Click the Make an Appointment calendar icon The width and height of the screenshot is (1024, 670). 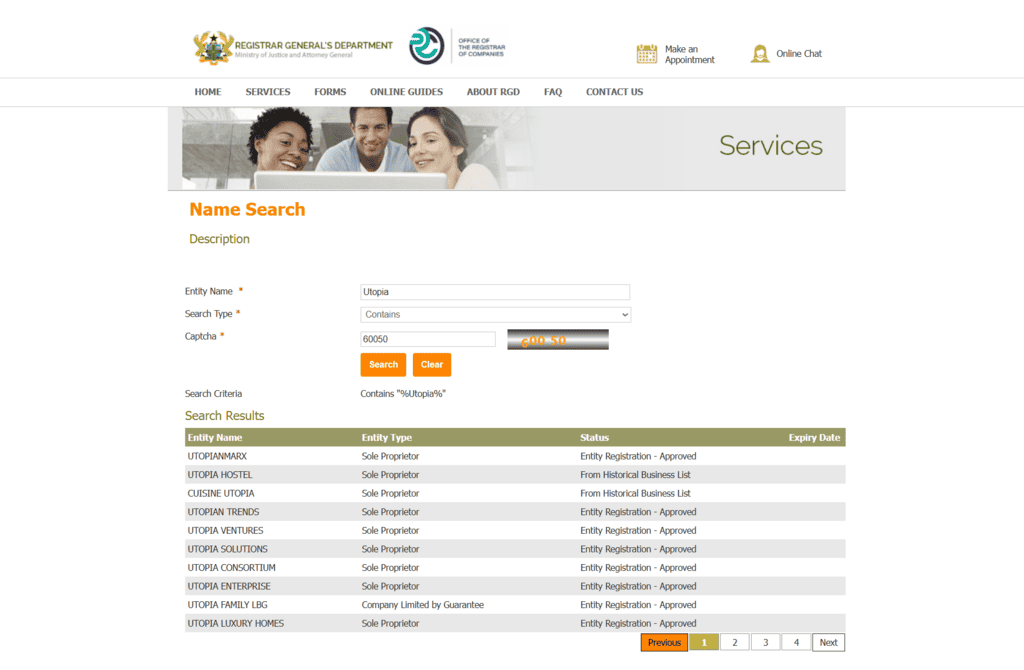(x=647, y=54)
